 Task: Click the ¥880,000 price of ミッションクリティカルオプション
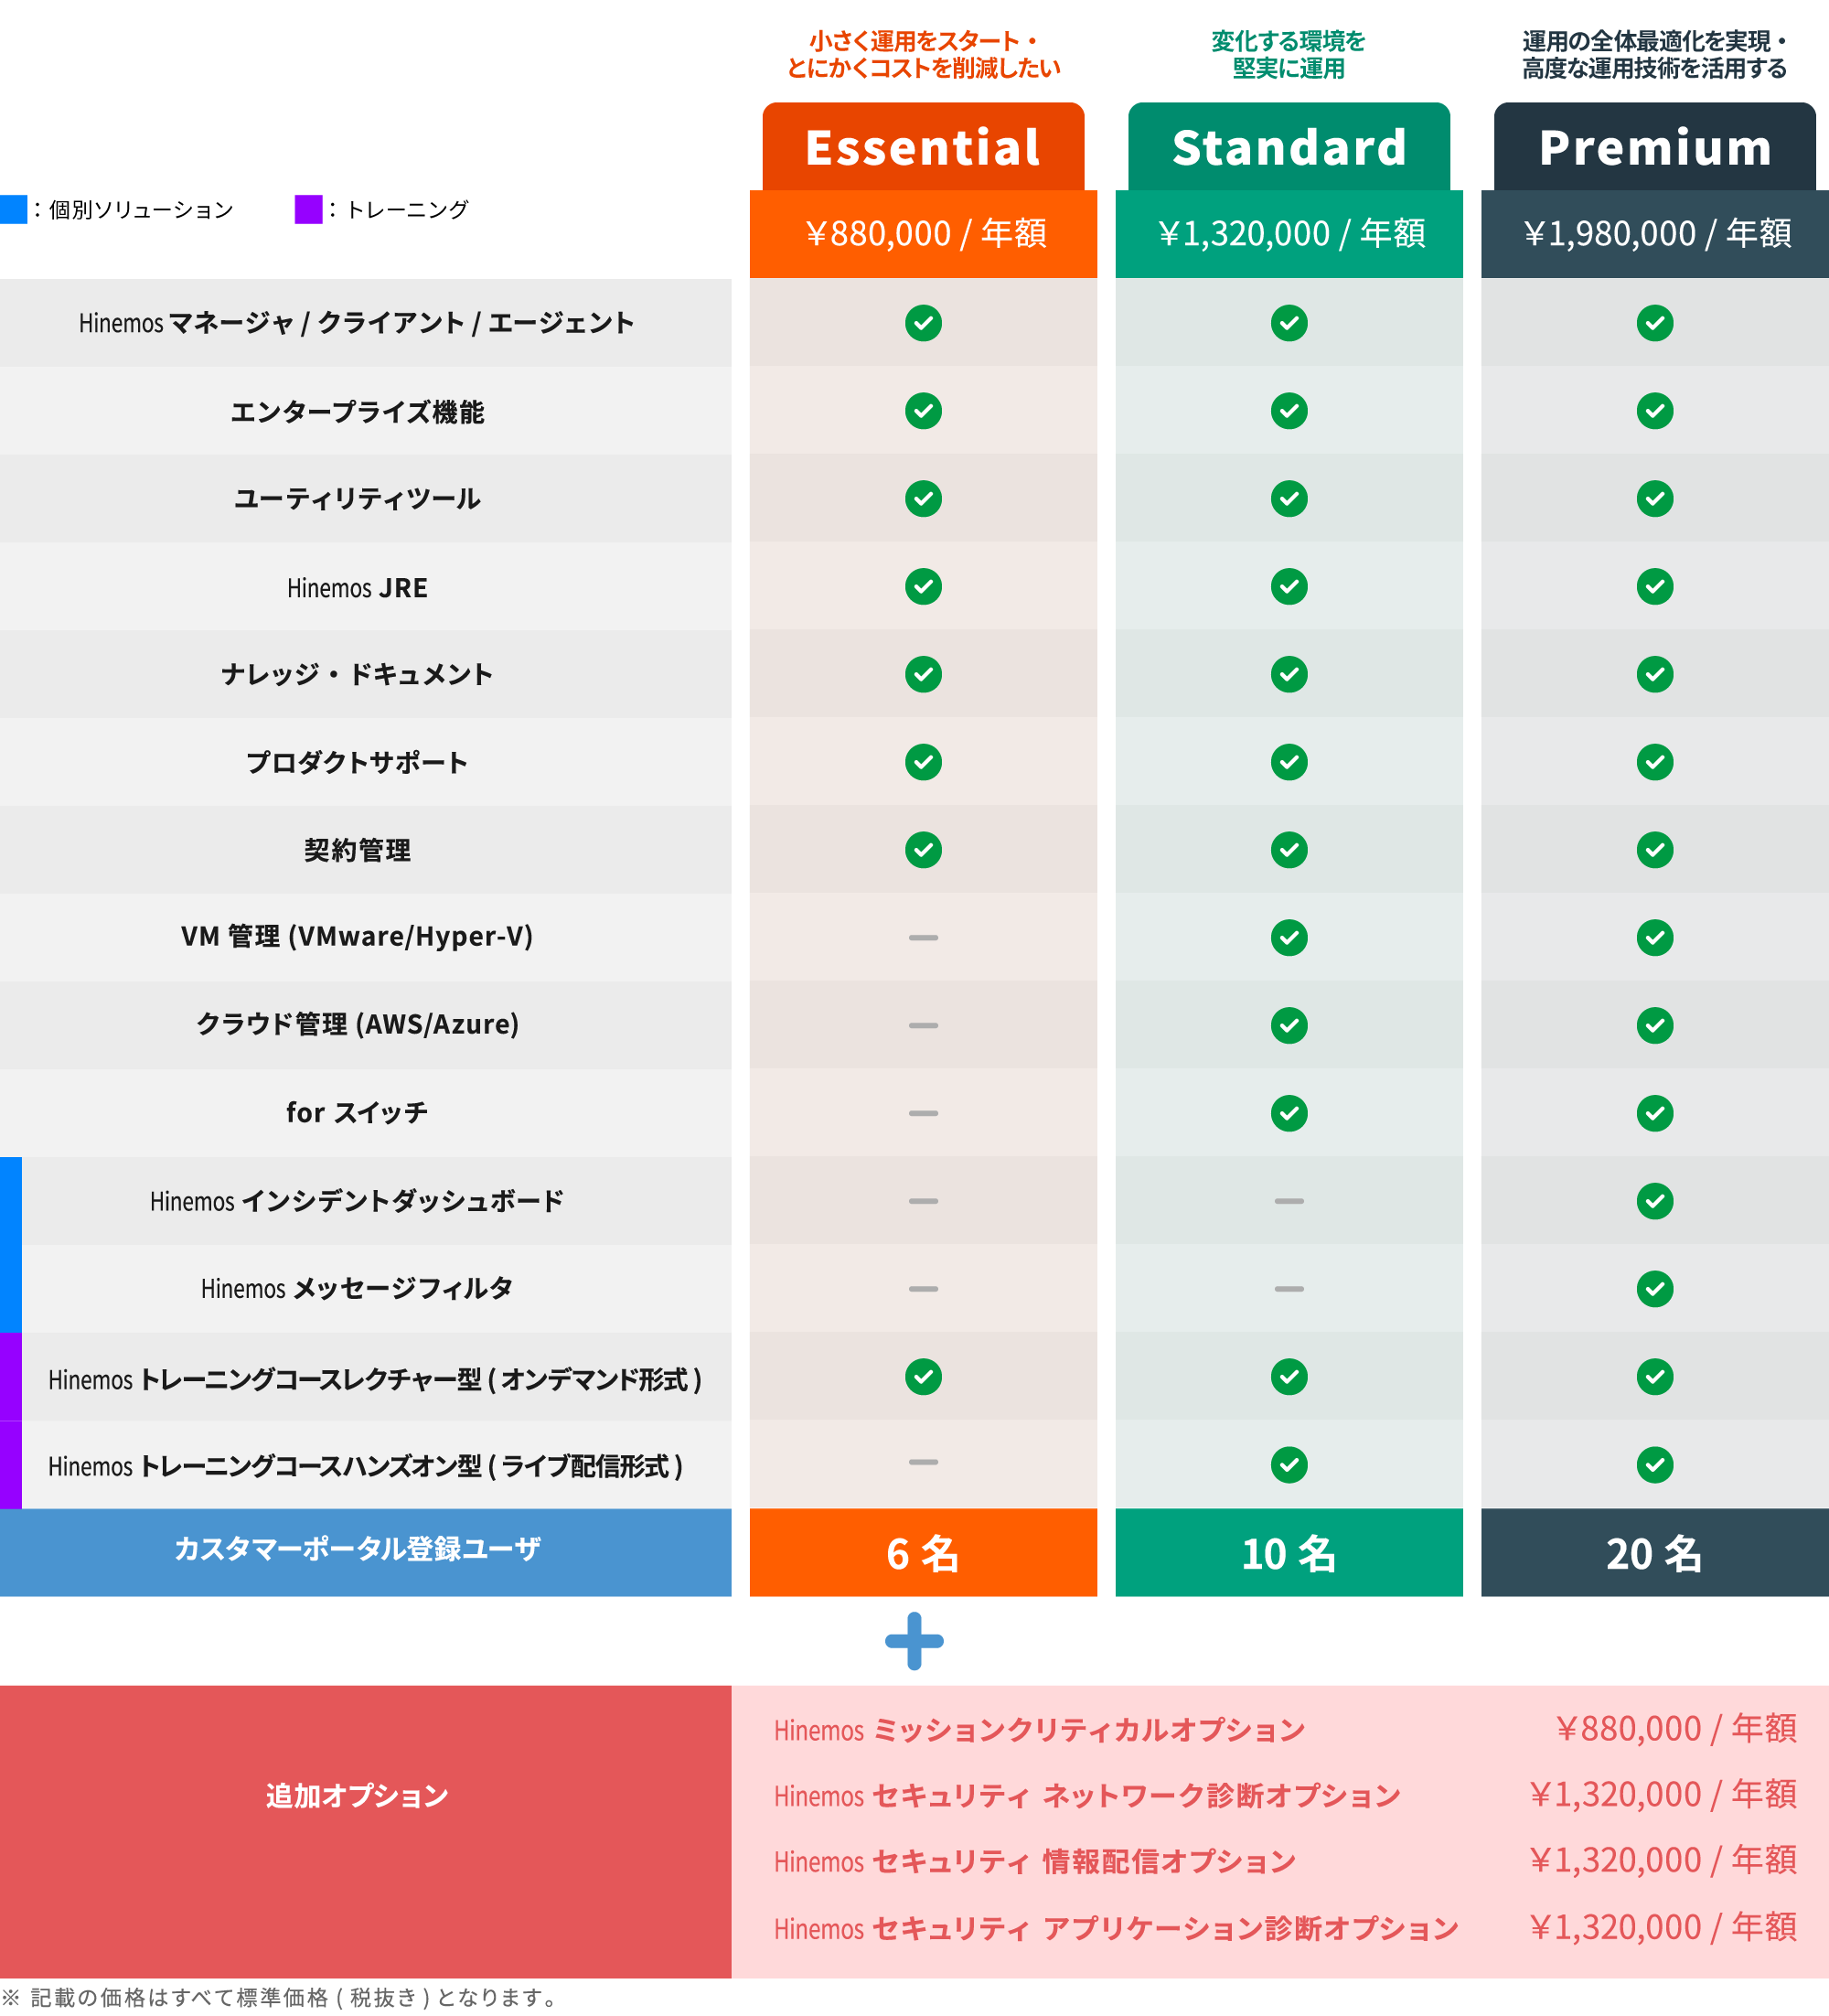tap(1676, 1729)
